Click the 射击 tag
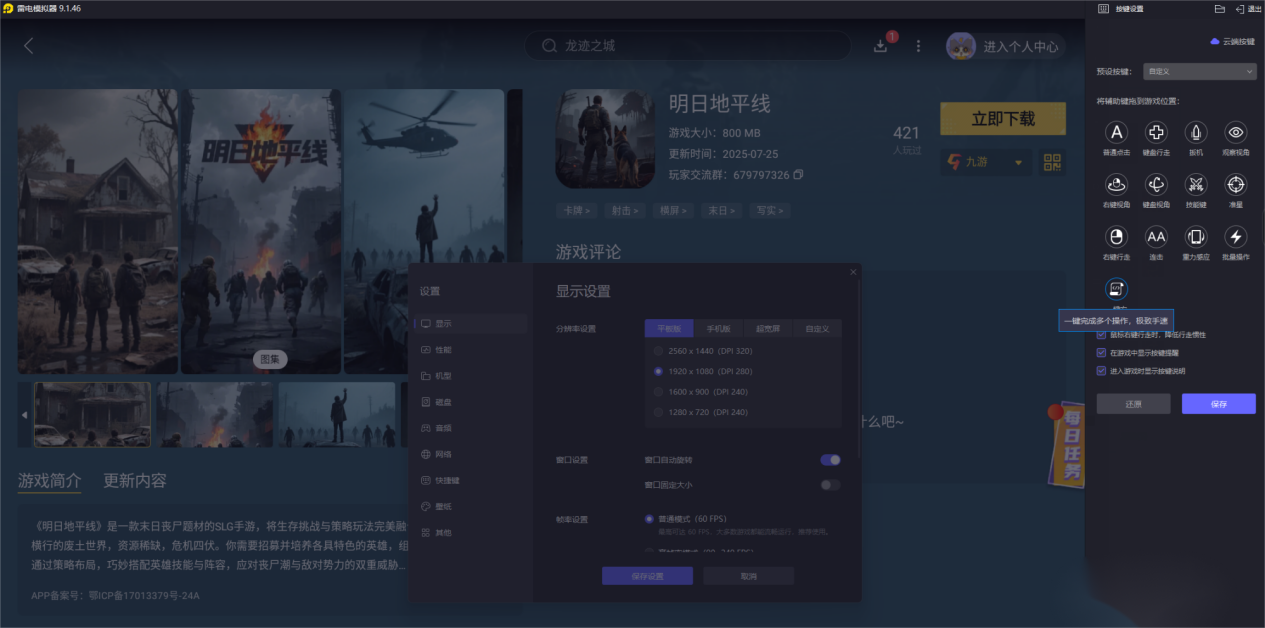The height and width of the screenshot is (628, 1265). [x=625, y=211]
